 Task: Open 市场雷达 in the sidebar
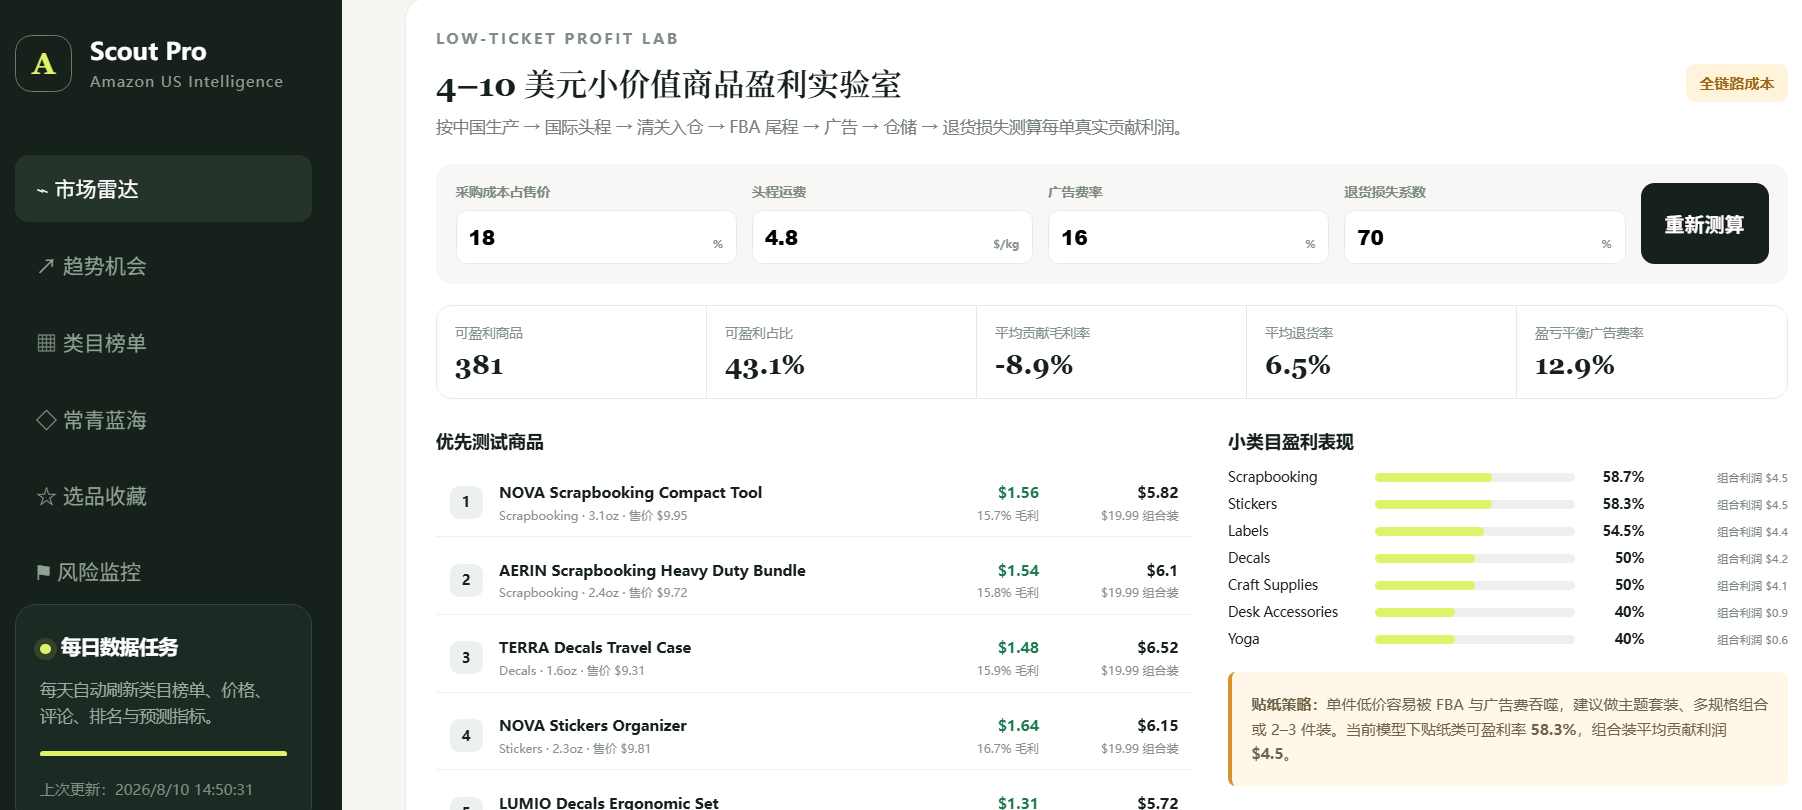pyautogui.click(x=163, y=188)
